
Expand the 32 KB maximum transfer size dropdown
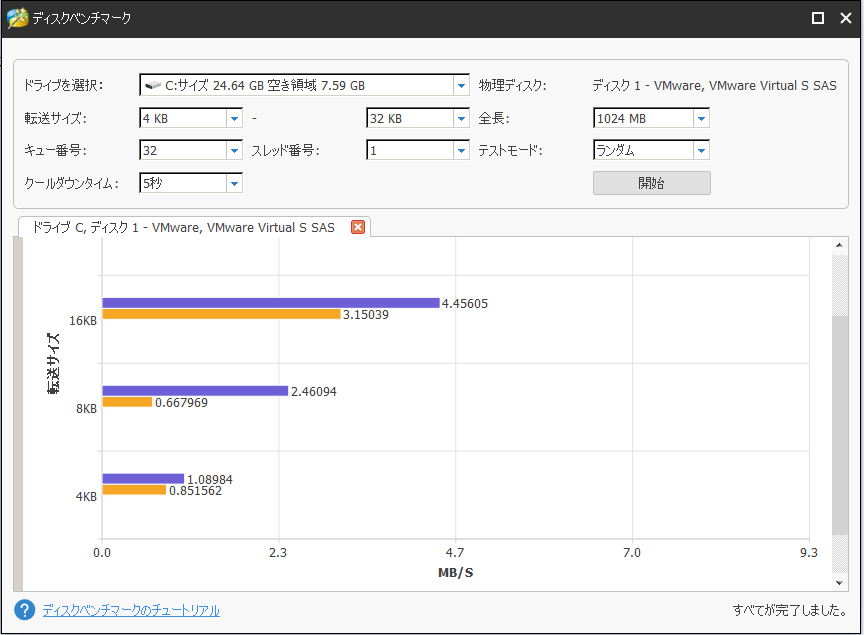pyautogui.click(x=461, y=119)
